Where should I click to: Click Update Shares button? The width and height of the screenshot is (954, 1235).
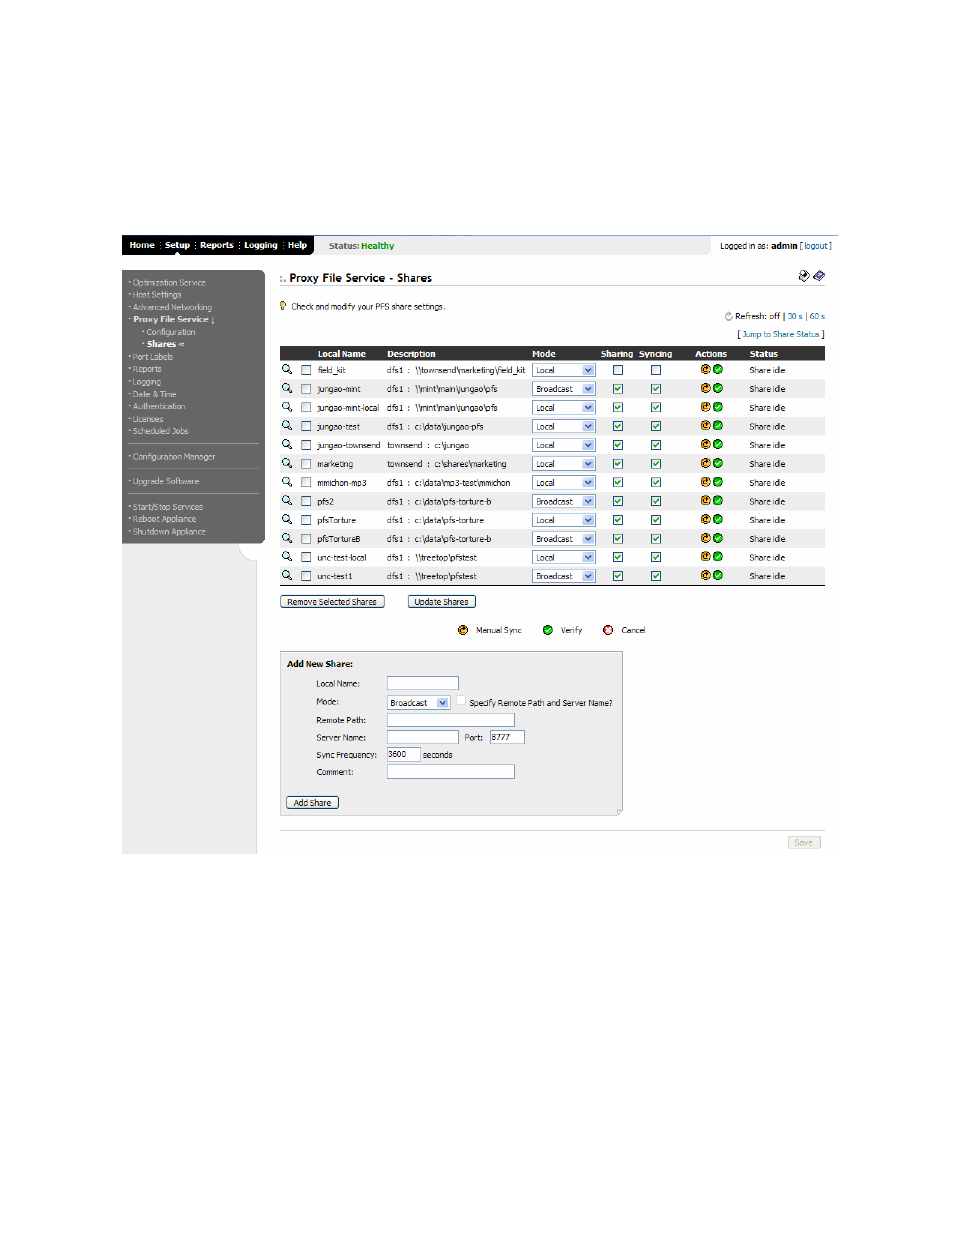[x=441, y=602]
